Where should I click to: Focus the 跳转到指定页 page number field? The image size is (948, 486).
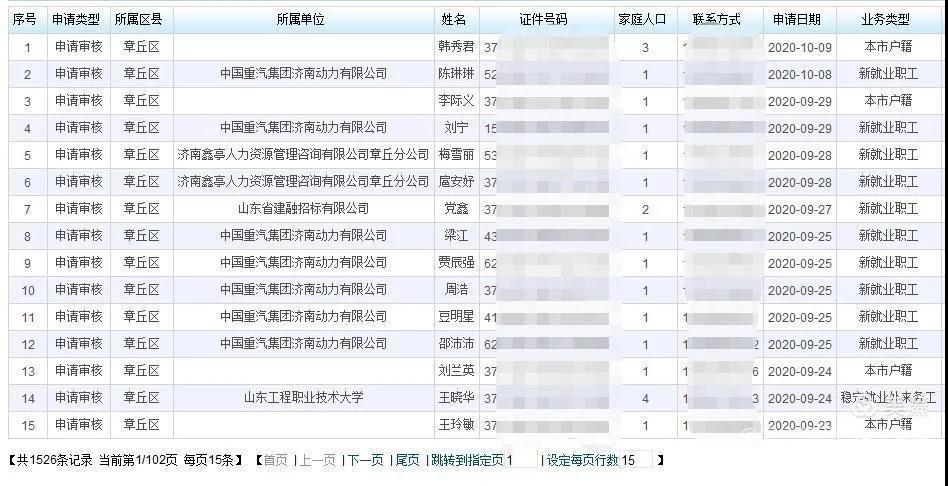coord(521,461)
